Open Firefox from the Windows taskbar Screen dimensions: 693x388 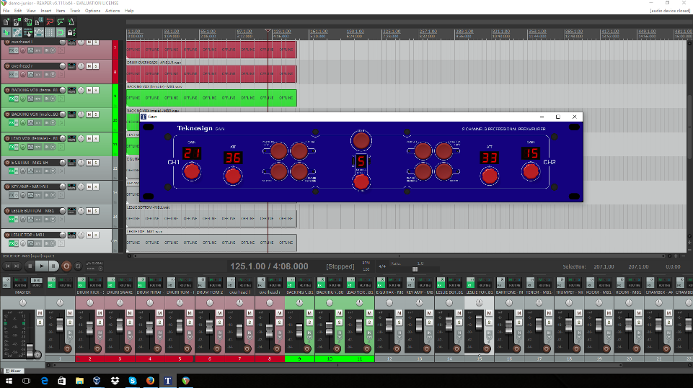tap(150, 380)
